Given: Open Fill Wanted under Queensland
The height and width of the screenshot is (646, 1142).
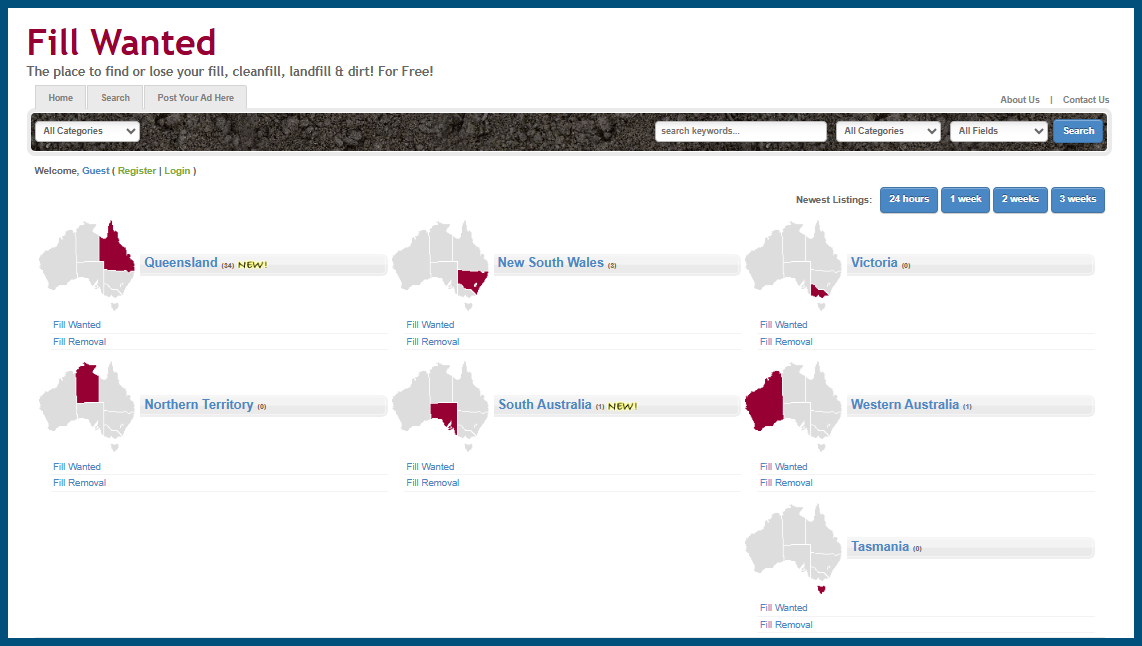Looking at the screenshot, I should pyautogui.click(x=77, y=324).
